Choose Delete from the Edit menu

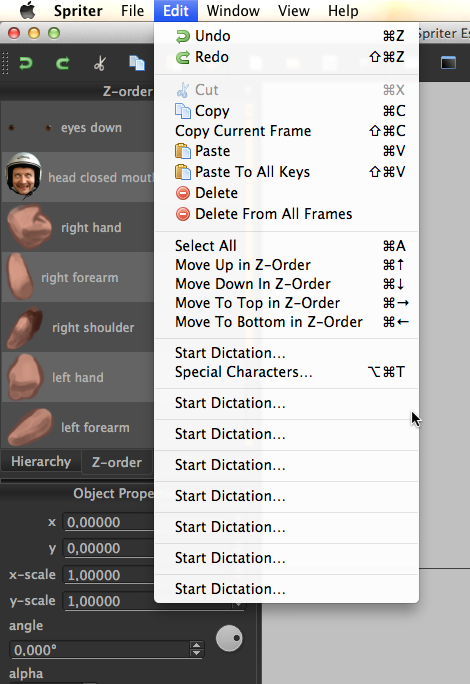pos(286,193)
